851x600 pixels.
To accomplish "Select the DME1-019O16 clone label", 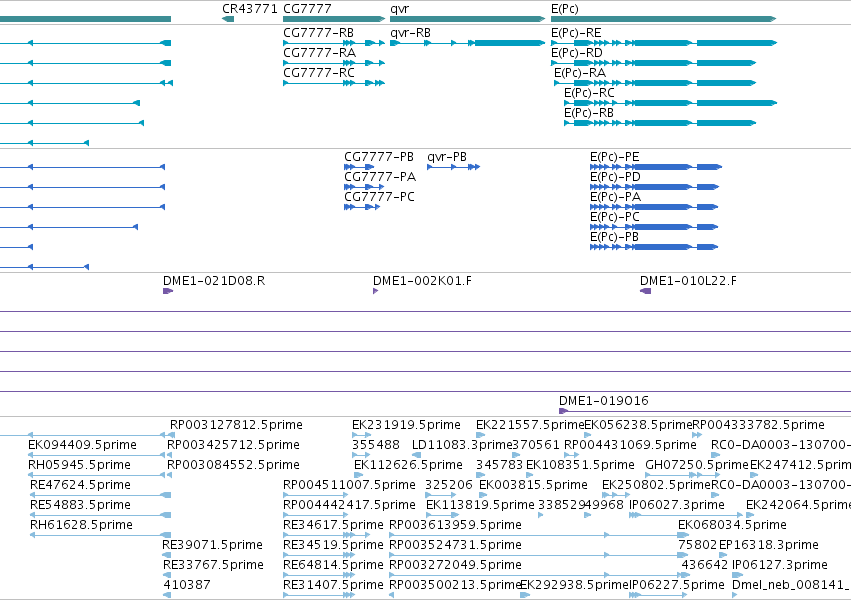I will click(x=604, y=401).
